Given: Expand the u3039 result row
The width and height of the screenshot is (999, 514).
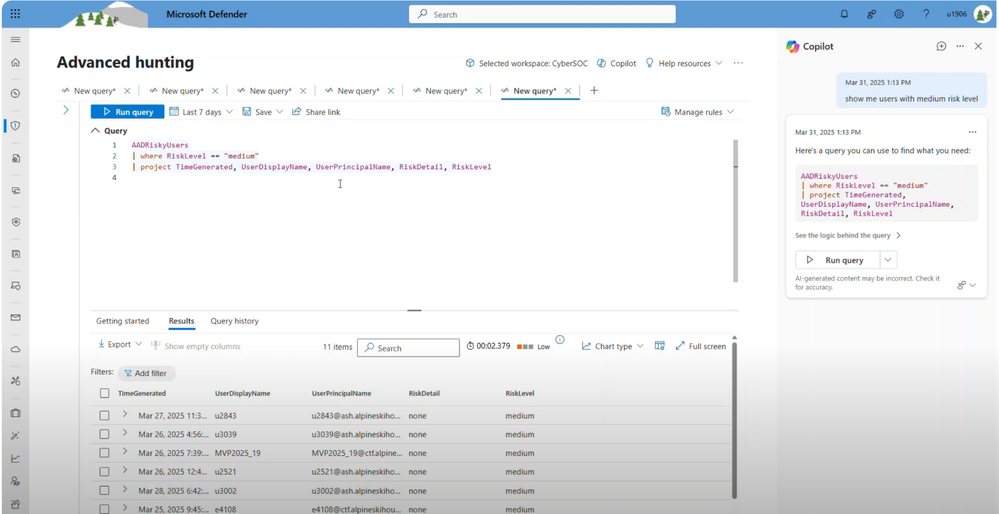Looking at the screenshot, I should [125, 433].
